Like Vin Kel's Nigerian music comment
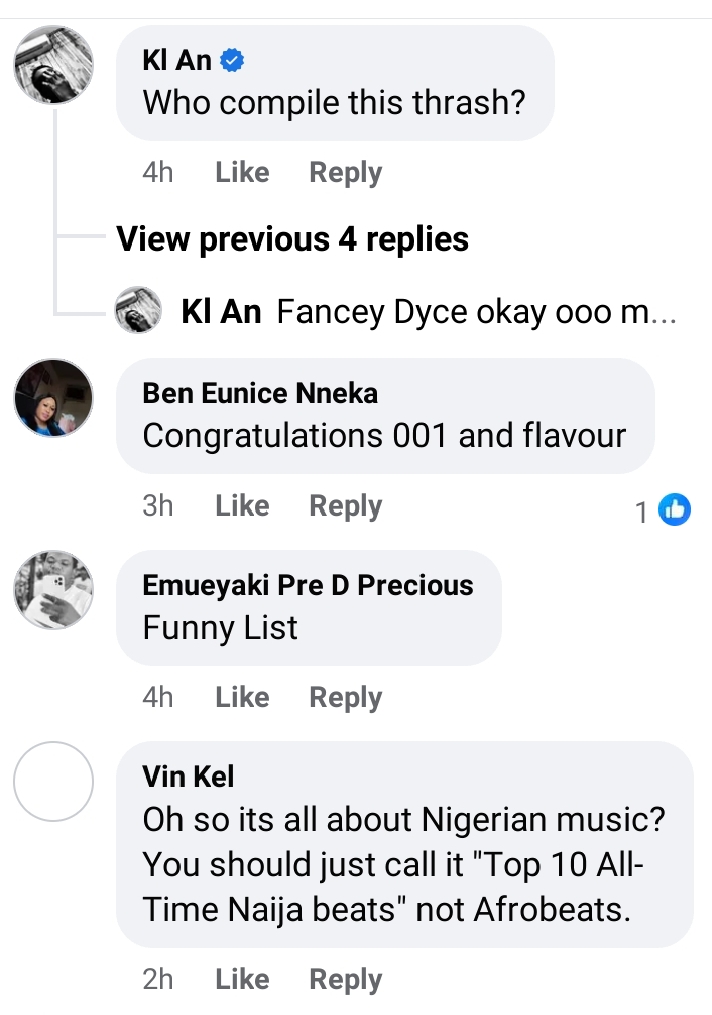This screenshot has width=712, height=1015. coord(242,979)
